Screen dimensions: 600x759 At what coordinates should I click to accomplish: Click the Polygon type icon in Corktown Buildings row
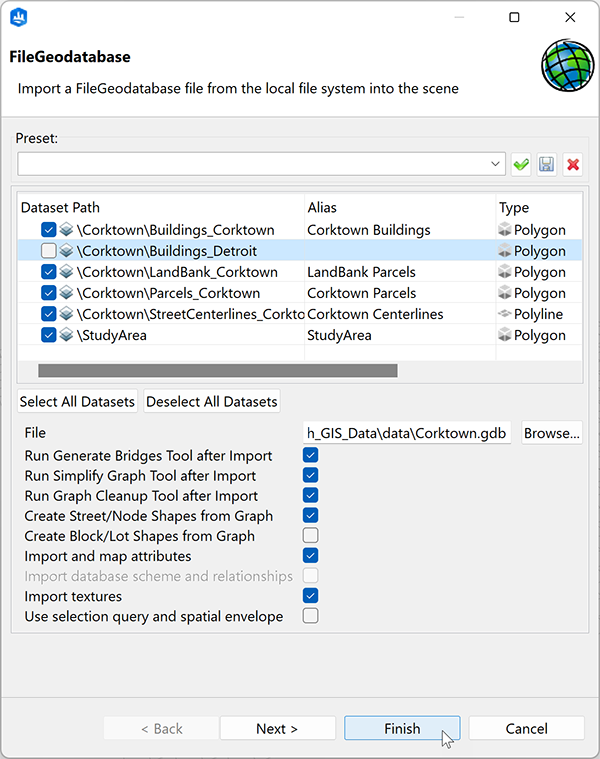[x=505, y=229]
